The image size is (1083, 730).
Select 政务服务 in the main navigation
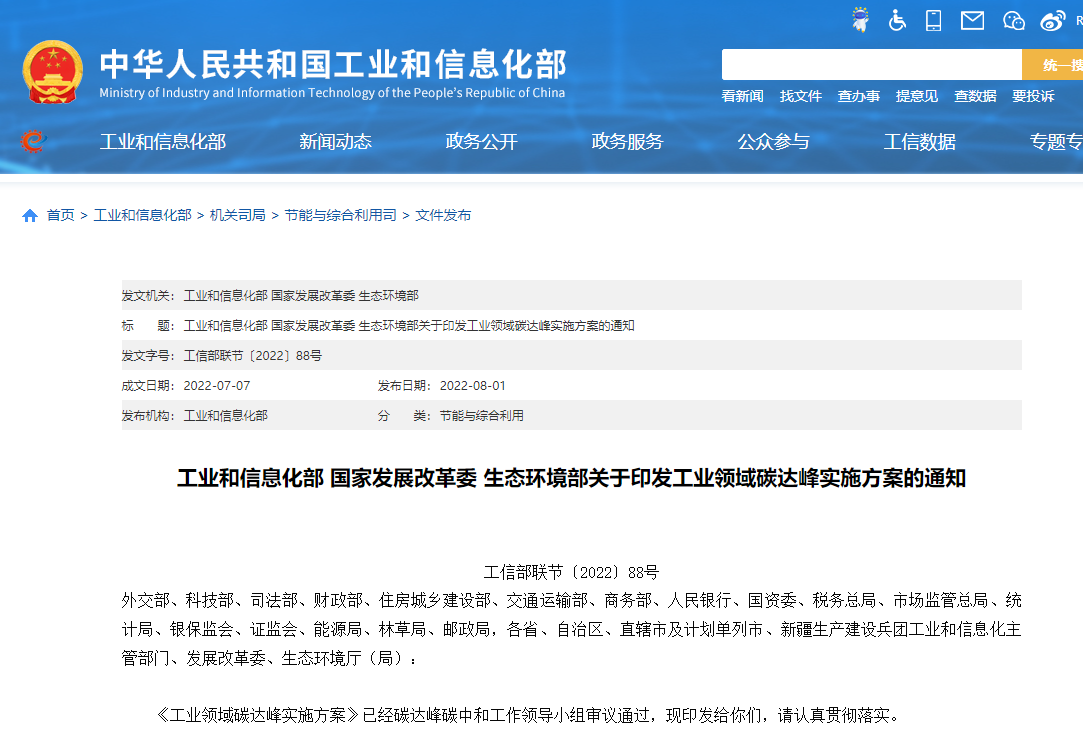point(627,142)
